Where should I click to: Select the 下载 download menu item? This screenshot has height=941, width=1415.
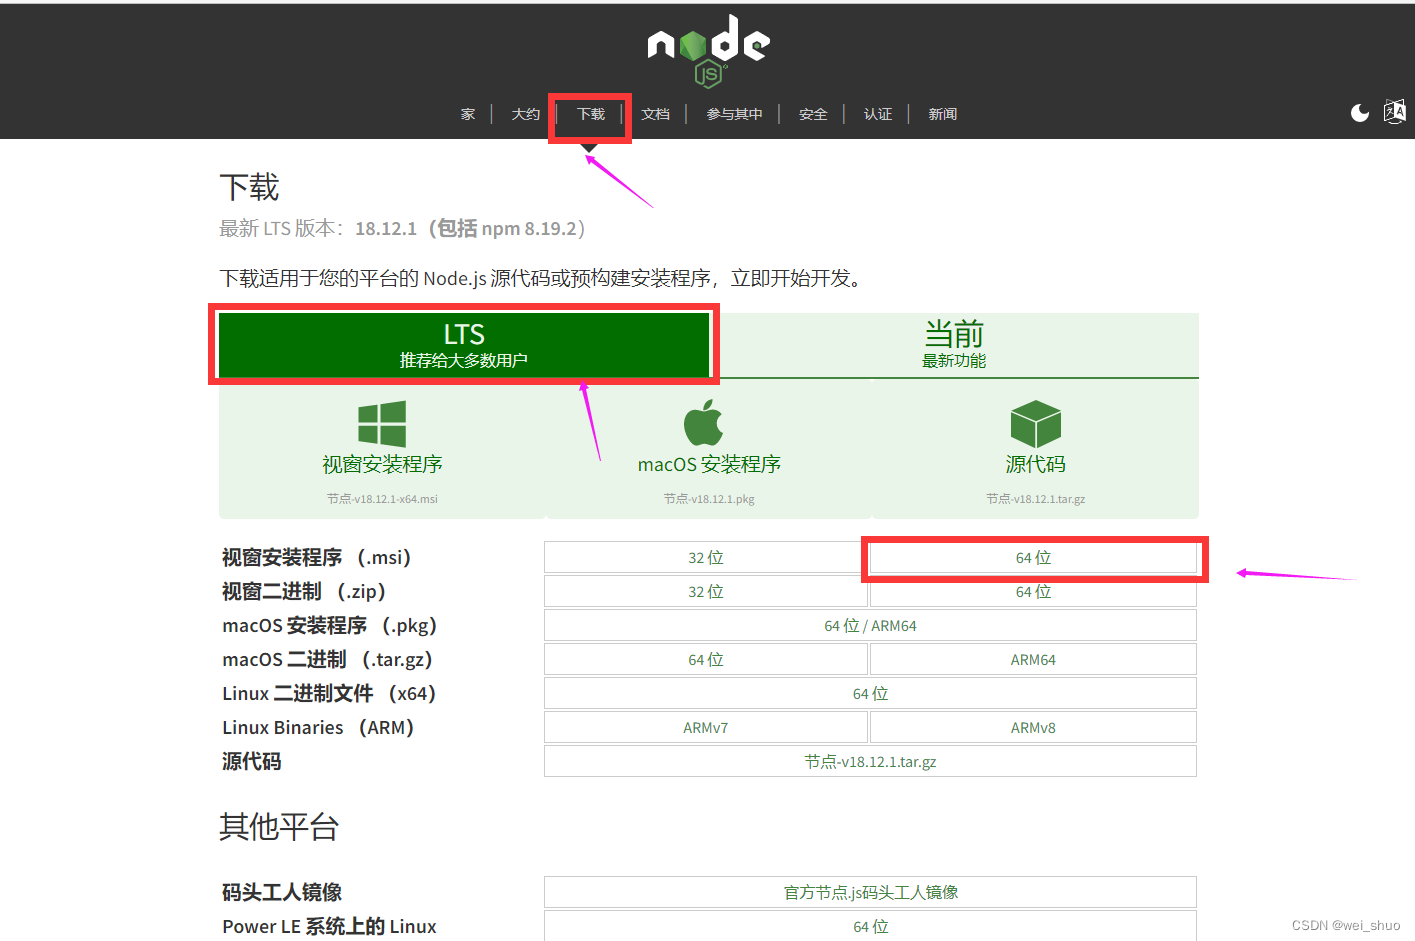click(x=591, y=114)
